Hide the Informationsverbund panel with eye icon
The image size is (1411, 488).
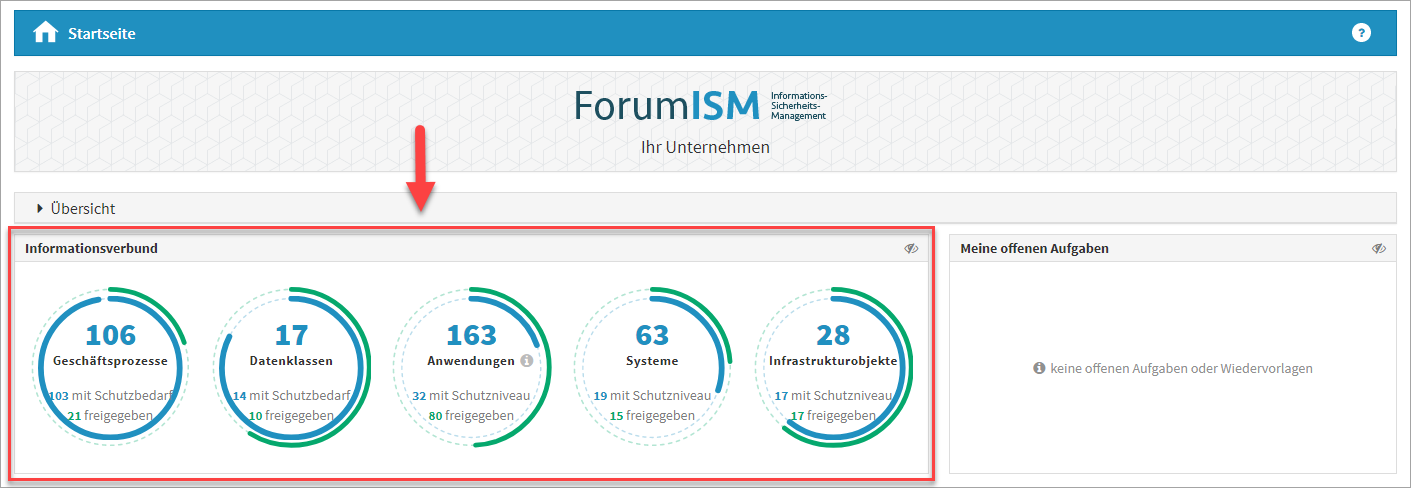click(911, 248)
